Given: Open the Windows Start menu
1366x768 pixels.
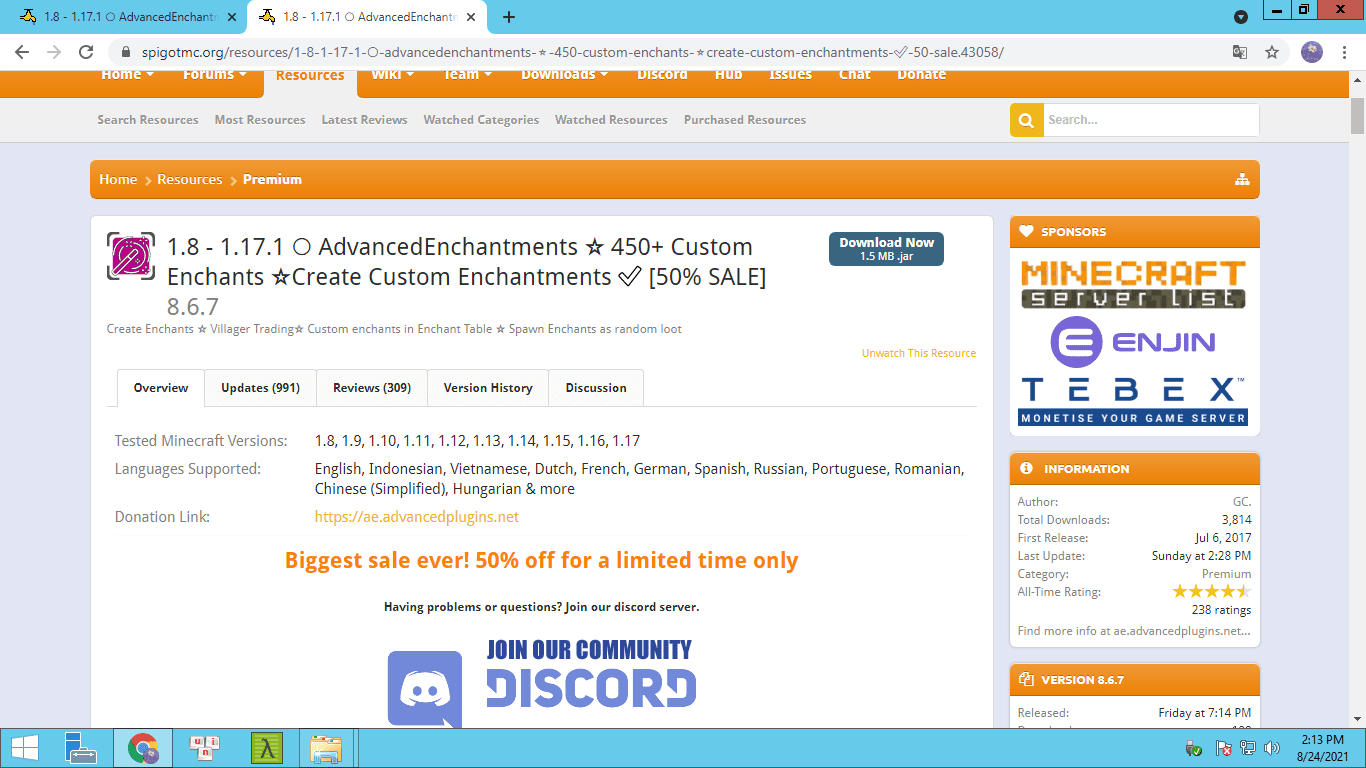Looking at the screenshot, I should pos(24,748).
